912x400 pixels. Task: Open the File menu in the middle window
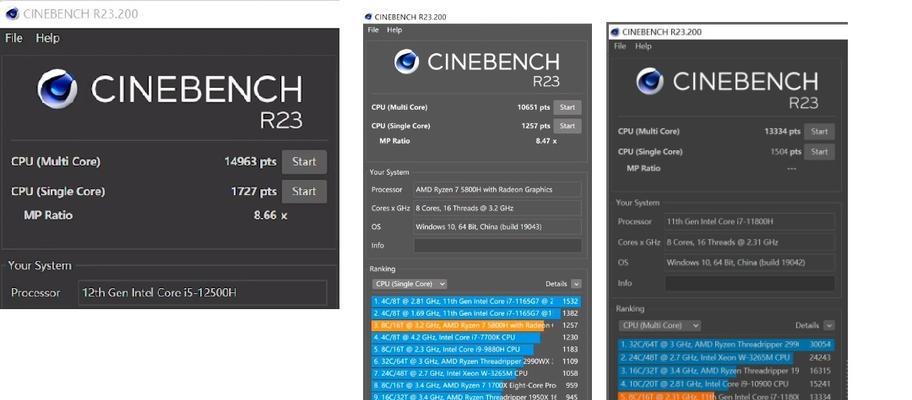pos(373,30)
